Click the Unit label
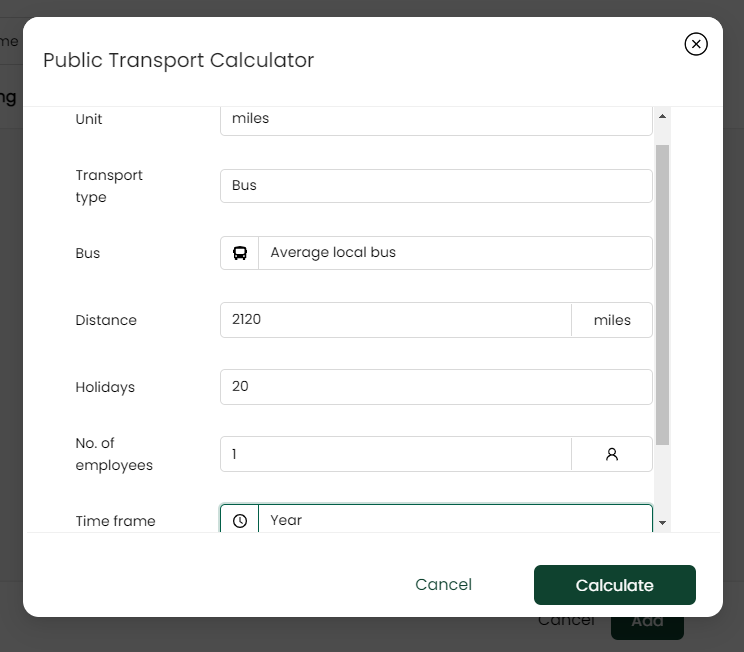The height and width of the screenshot is (652, 744). tap(89, 119)
